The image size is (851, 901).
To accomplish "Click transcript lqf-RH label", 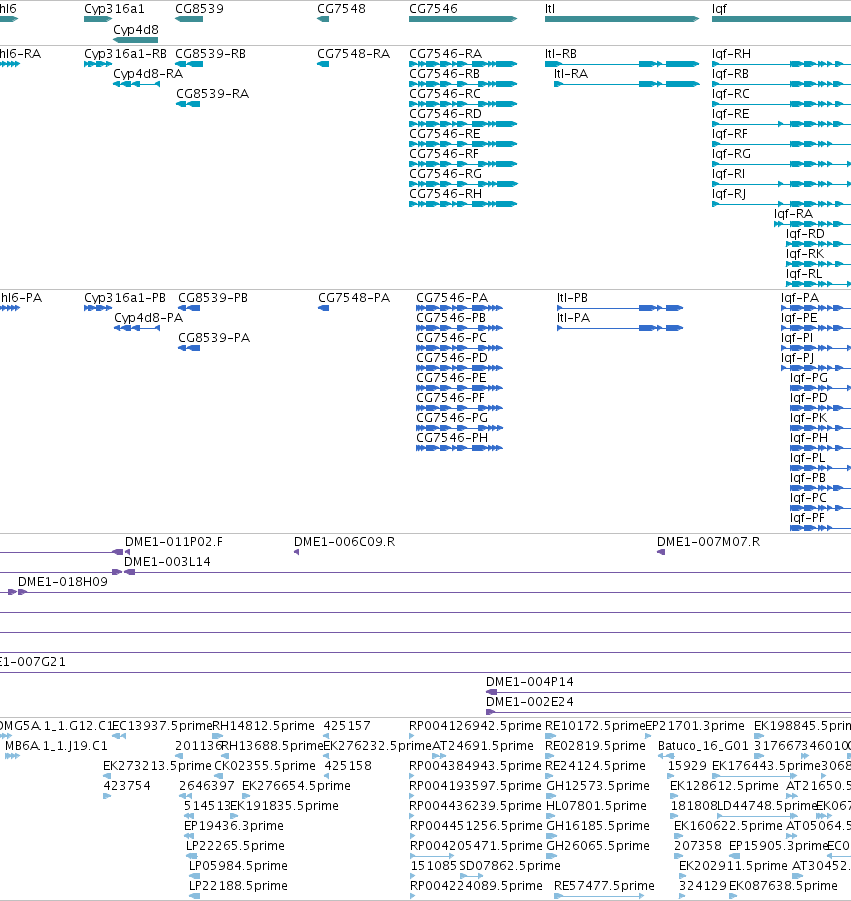I will [x=731, y=54].
